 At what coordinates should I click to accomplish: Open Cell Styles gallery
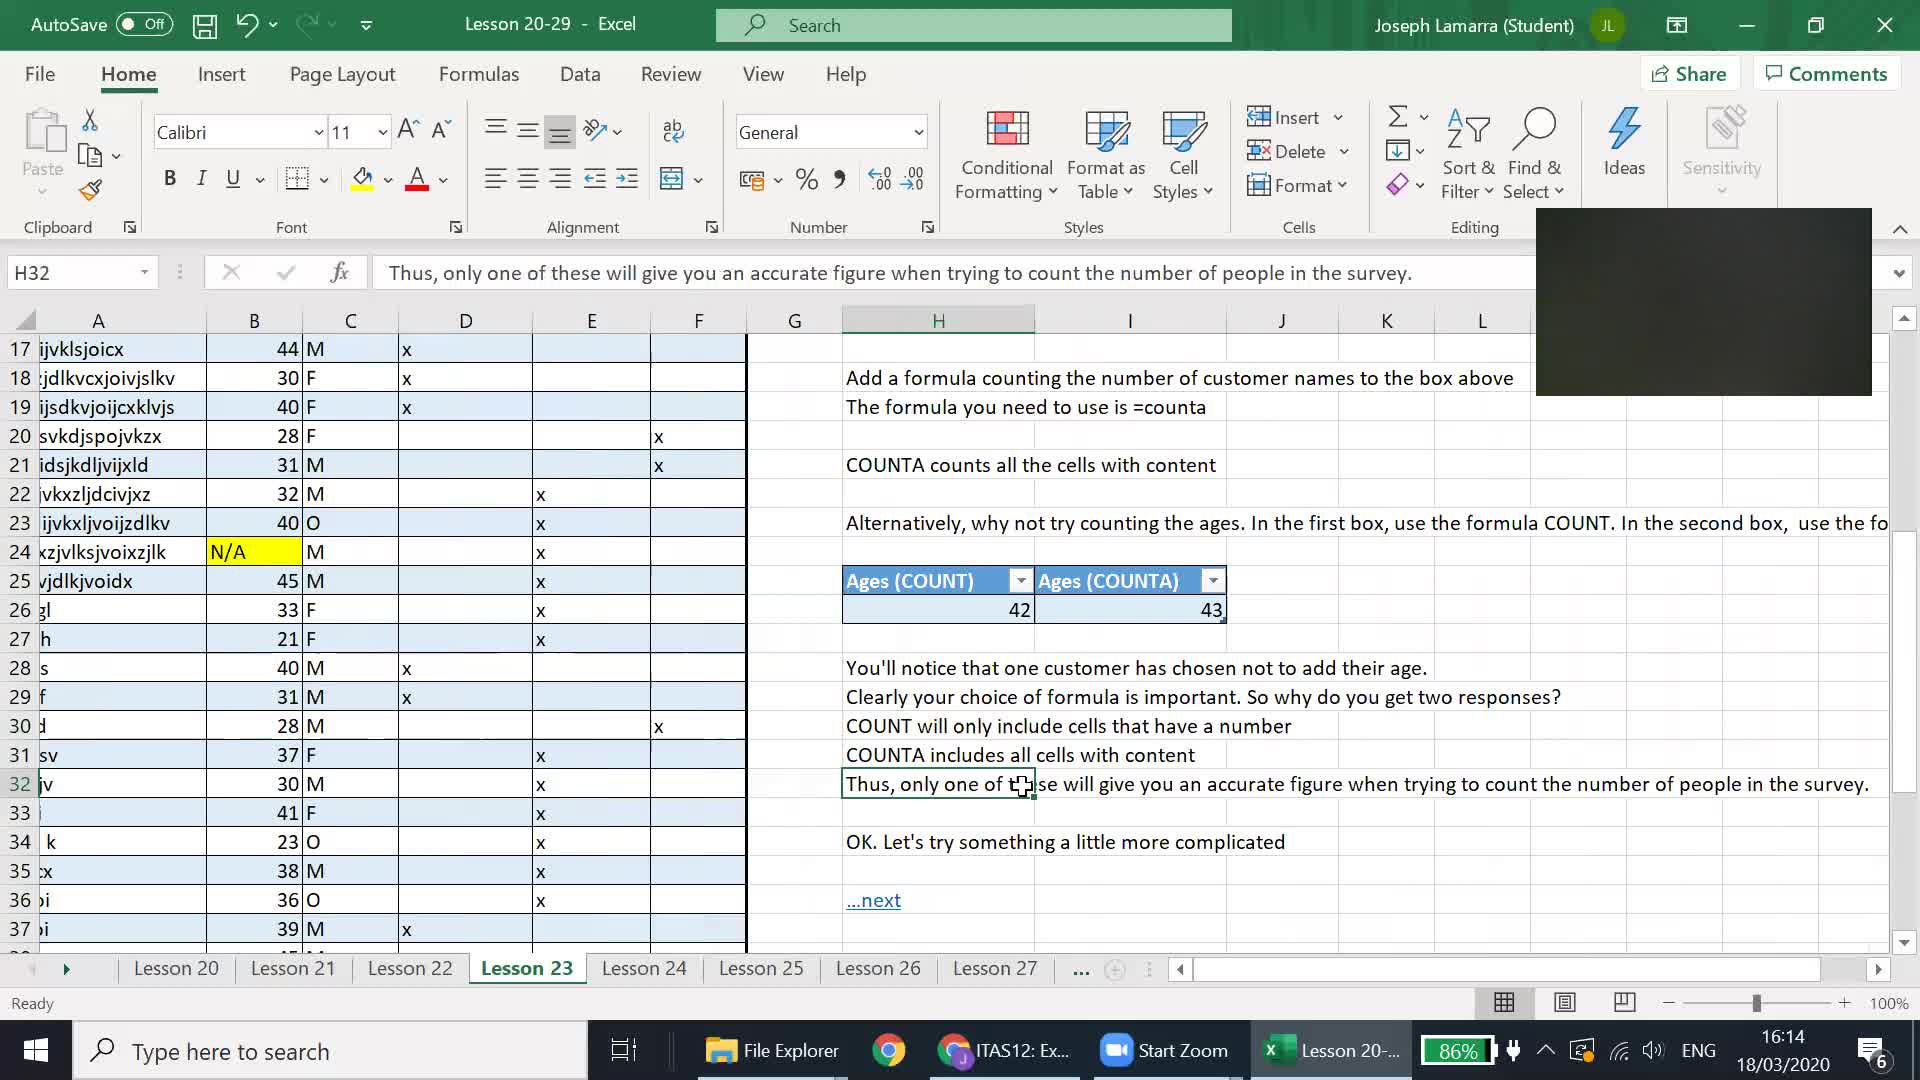pos(1183,155)
